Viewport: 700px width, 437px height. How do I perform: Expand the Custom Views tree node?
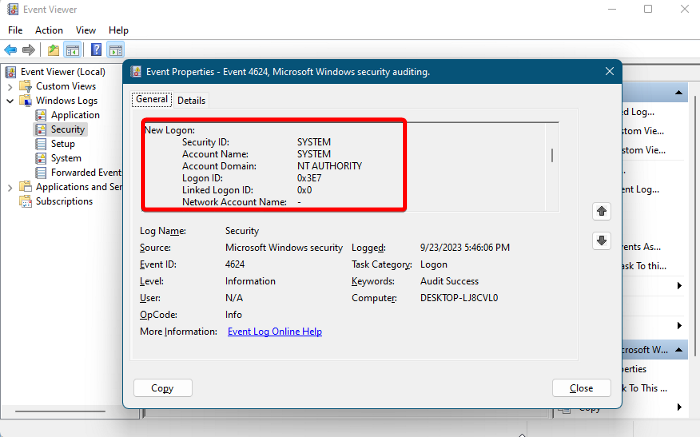coord(10,87)
